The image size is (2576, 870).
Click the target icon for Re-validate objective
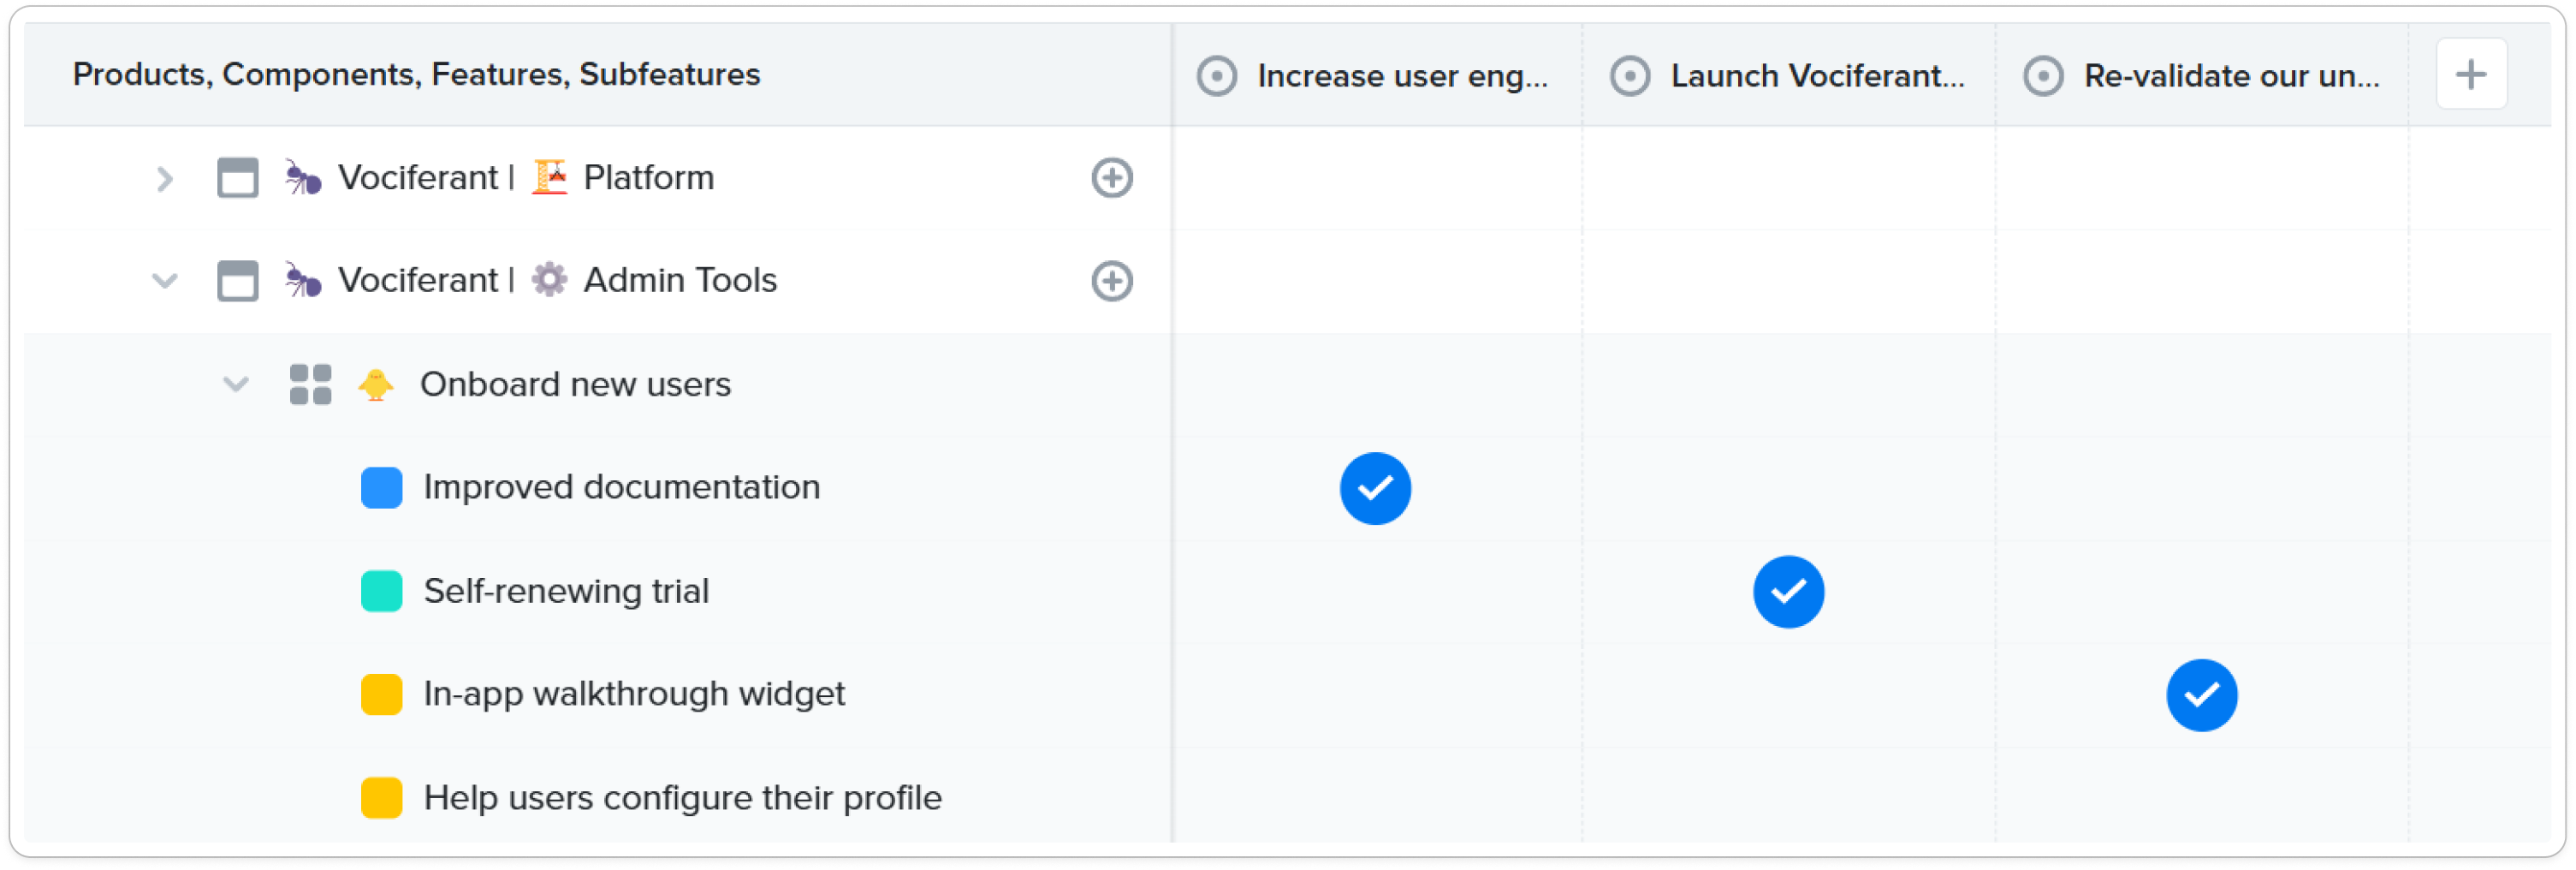[x=2042, y=76]
